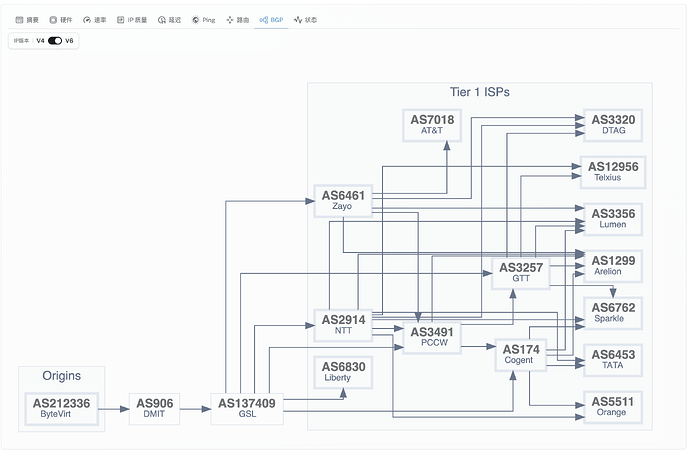The image size is (690, 453).
Task: Go to the 延迟 latency tab
Action: click(169, 20)
